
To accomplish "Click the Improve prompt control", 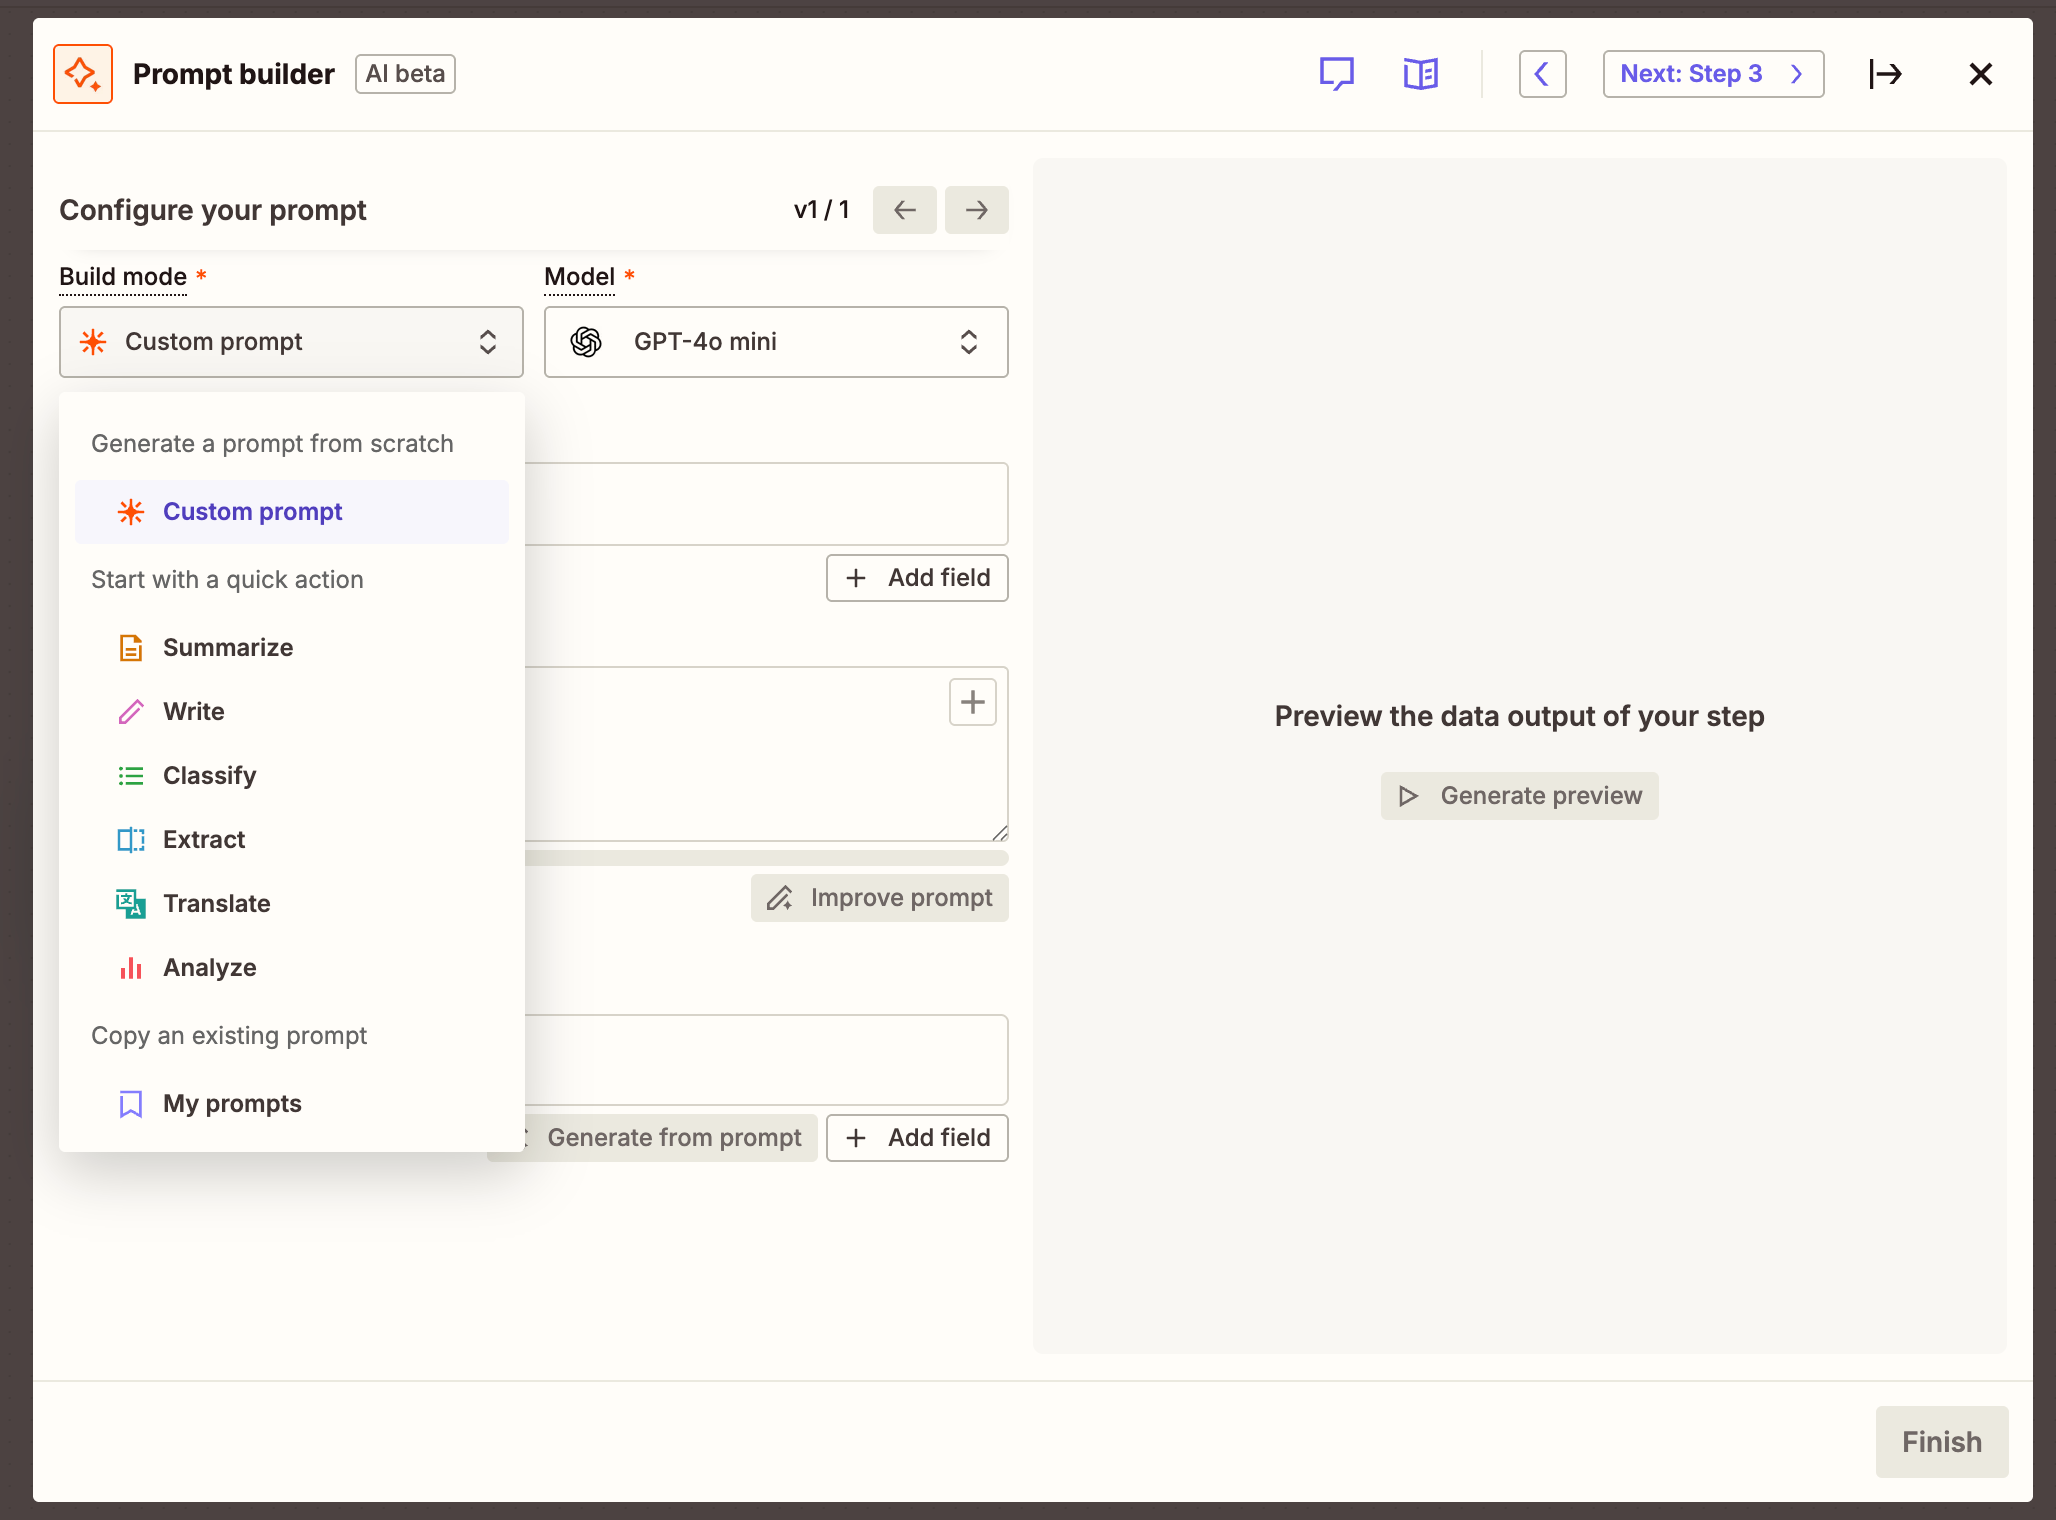I will (x=879, y=897).
